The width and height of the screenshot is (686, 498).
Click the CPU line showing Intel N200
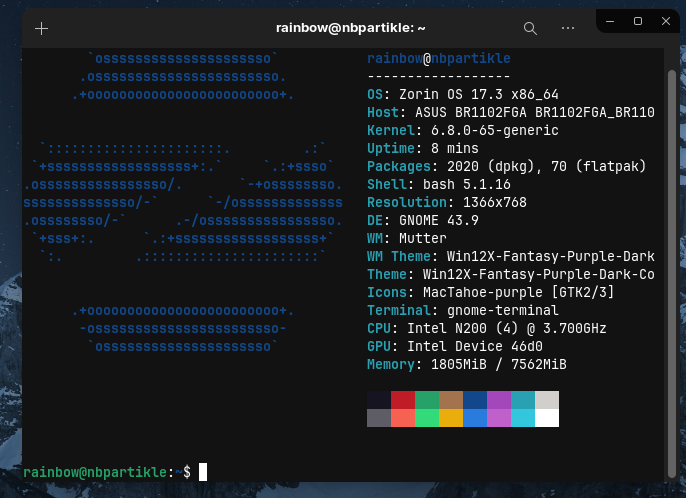point(486,328)
